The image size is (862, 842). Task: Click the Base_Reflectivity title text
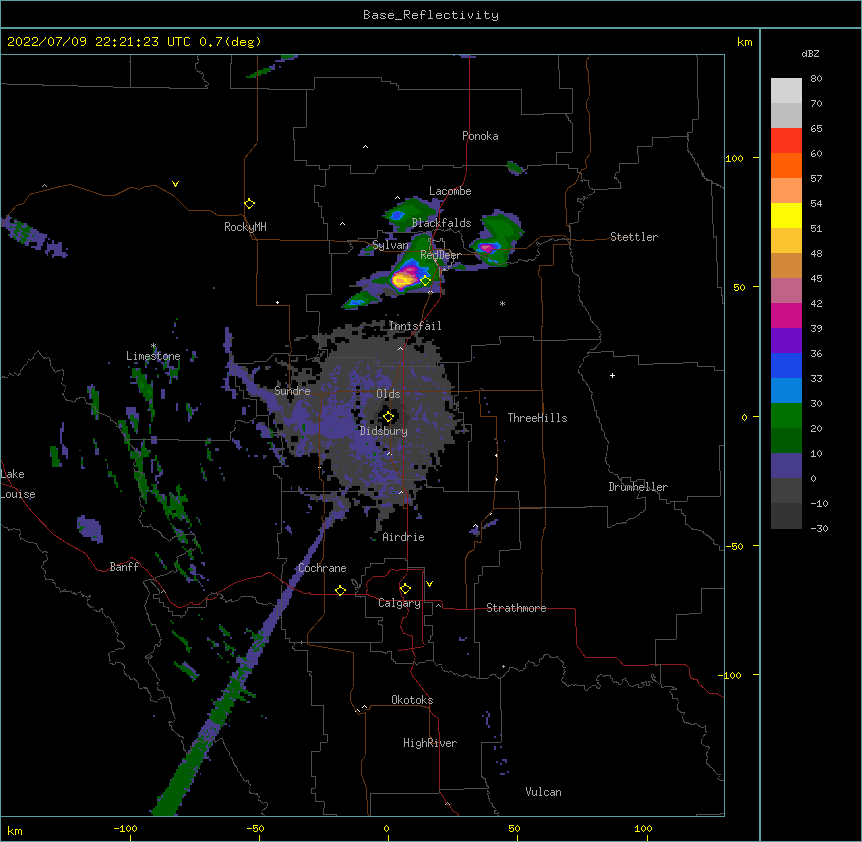[431, 15]
